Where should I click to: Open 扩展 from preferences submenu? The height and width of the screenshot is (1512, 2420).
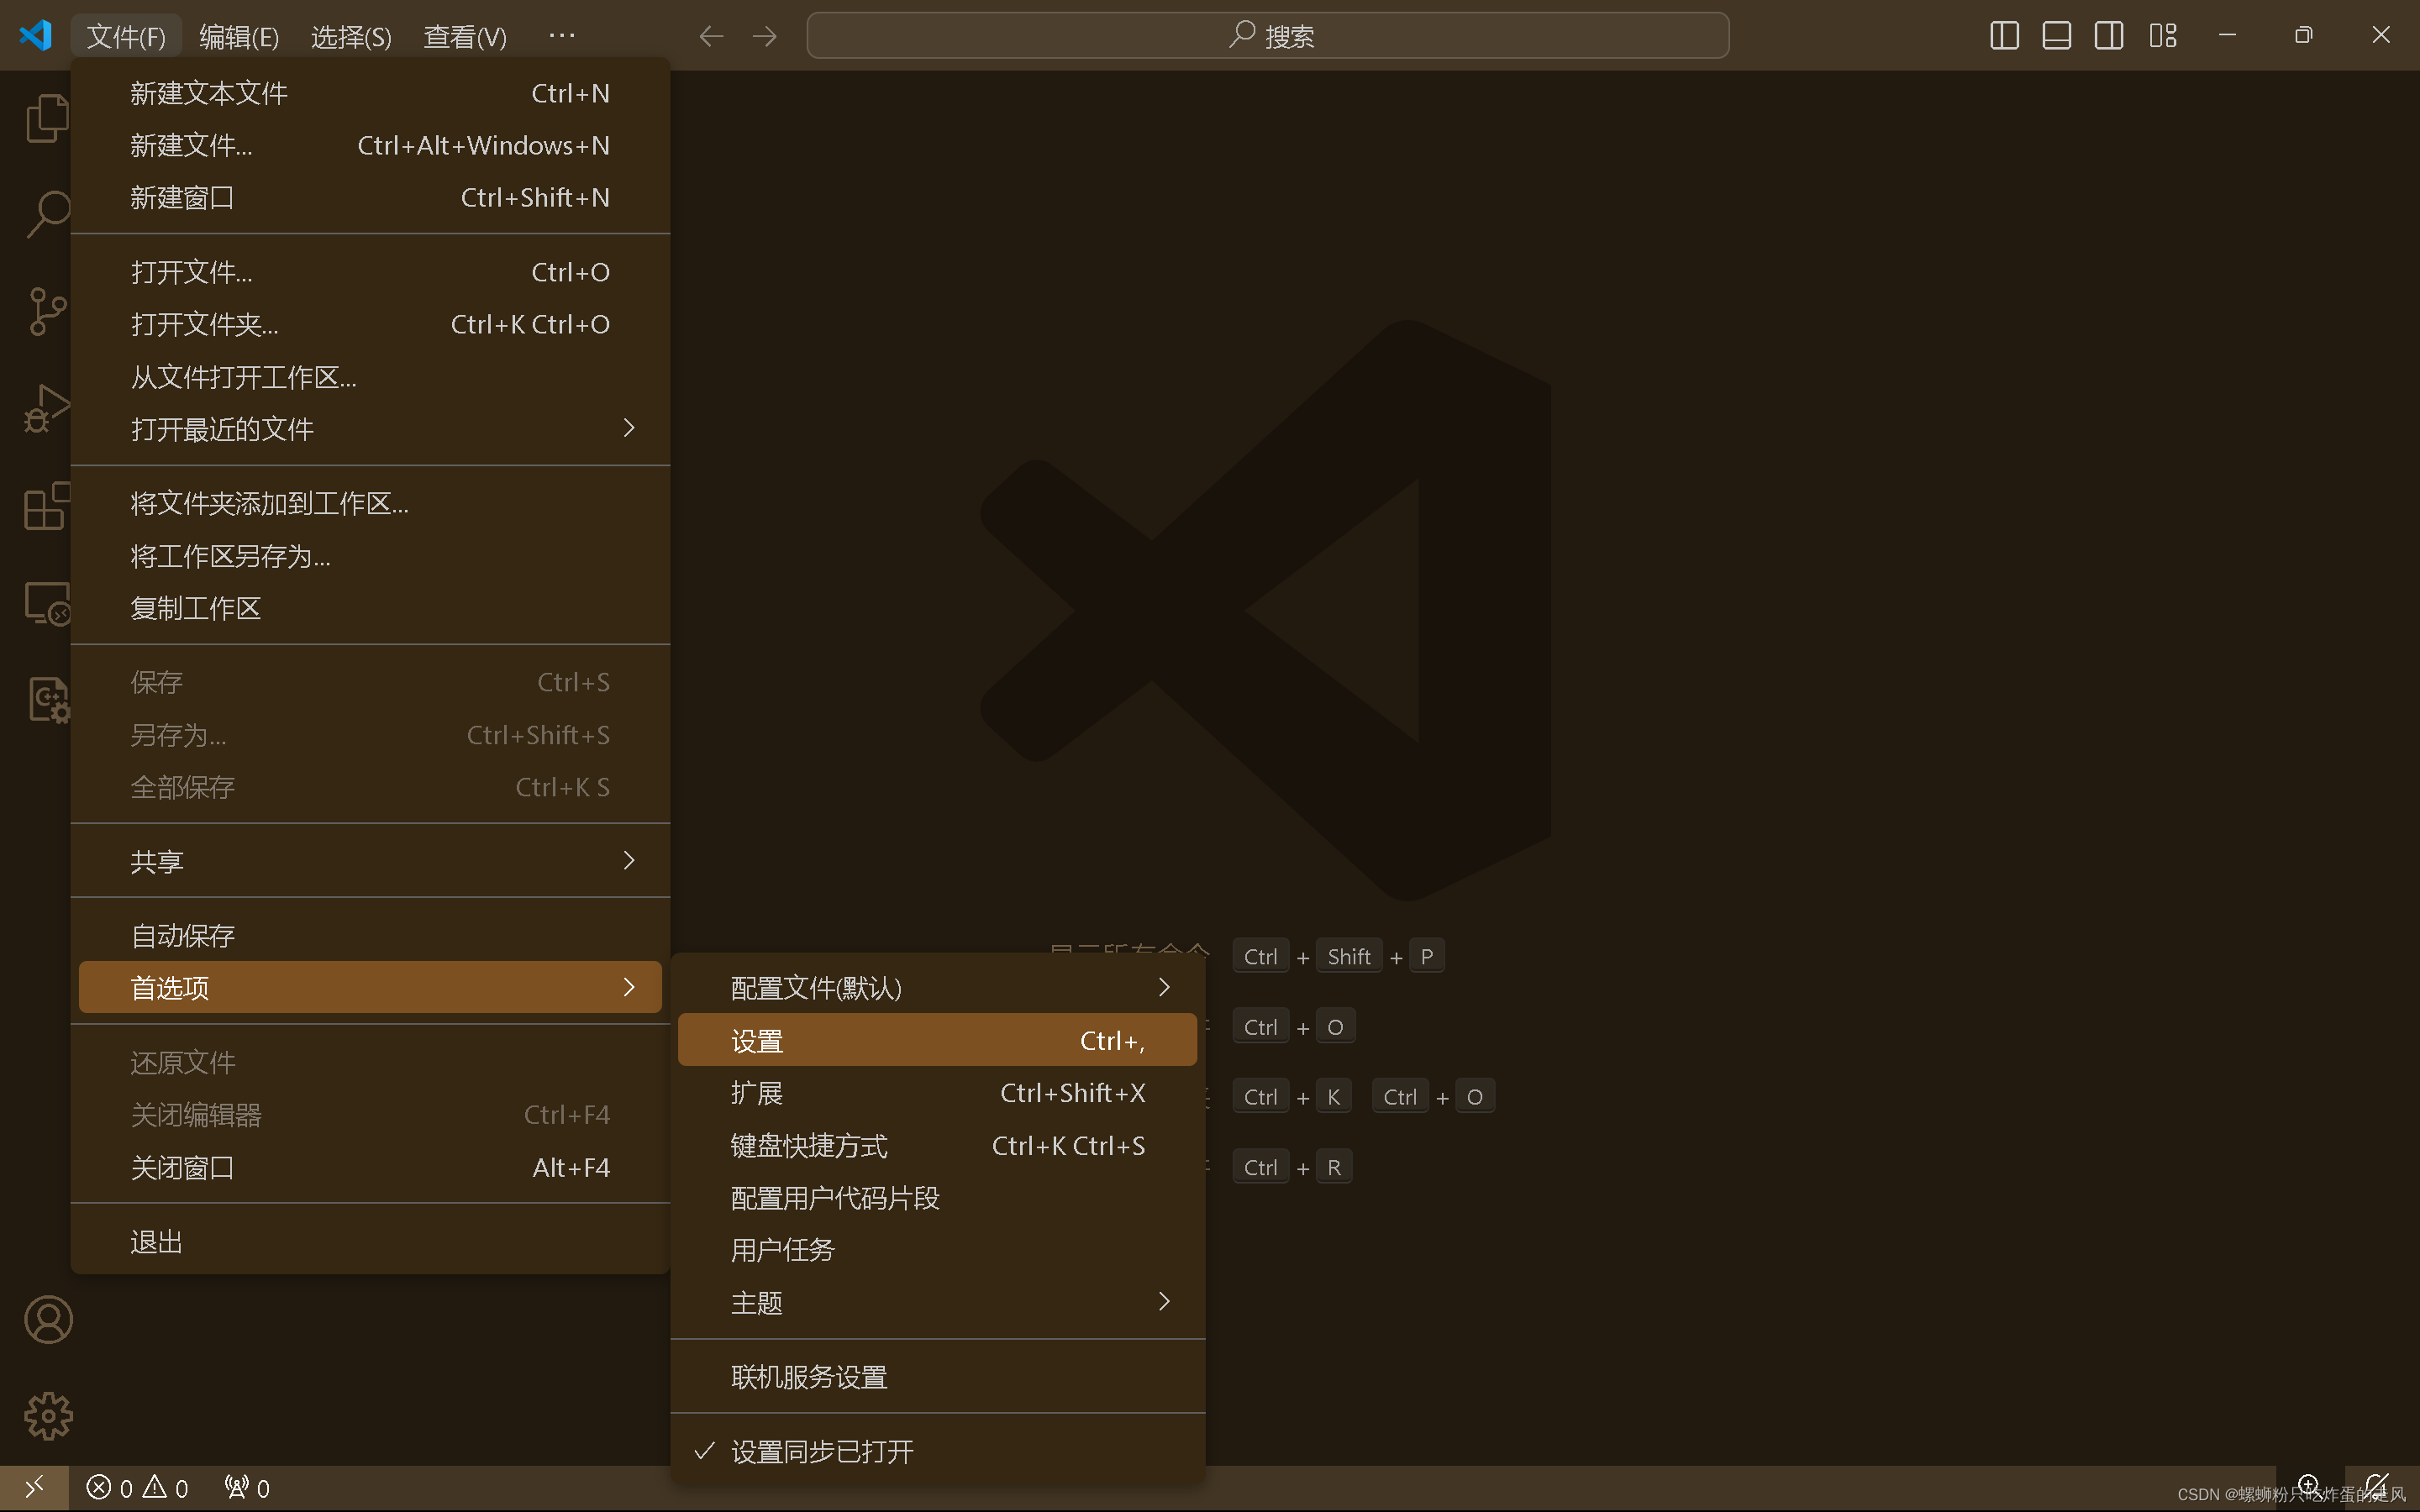point(937,1093)
